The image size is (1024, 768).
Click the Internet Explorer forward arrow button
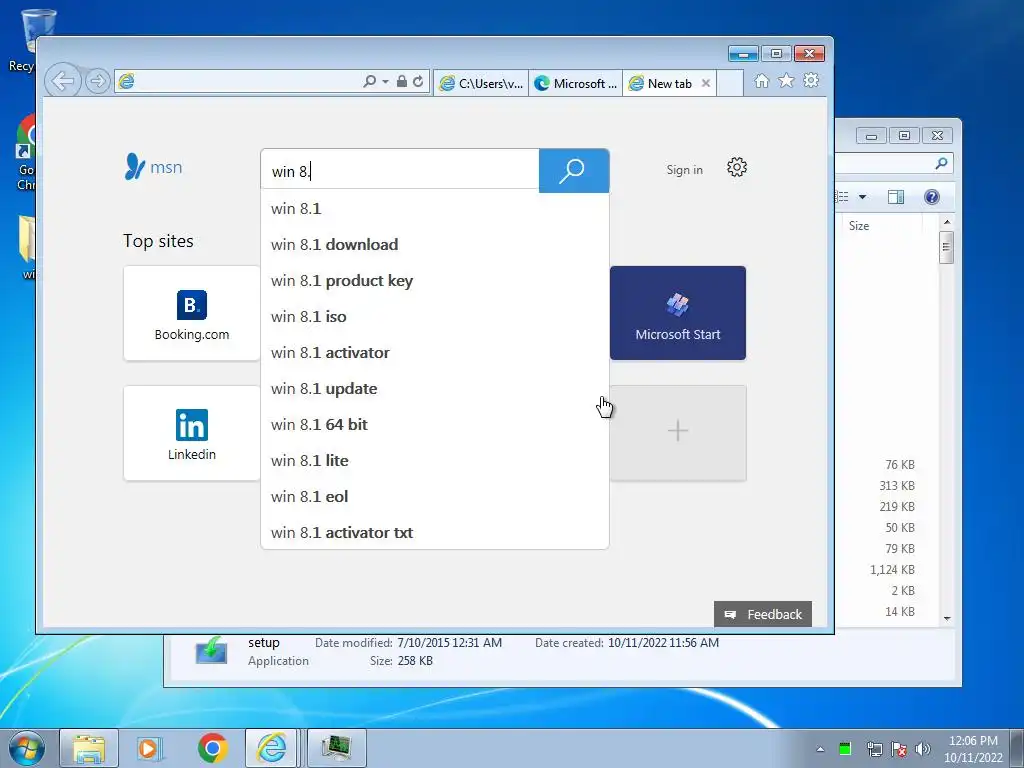[97, 82]
